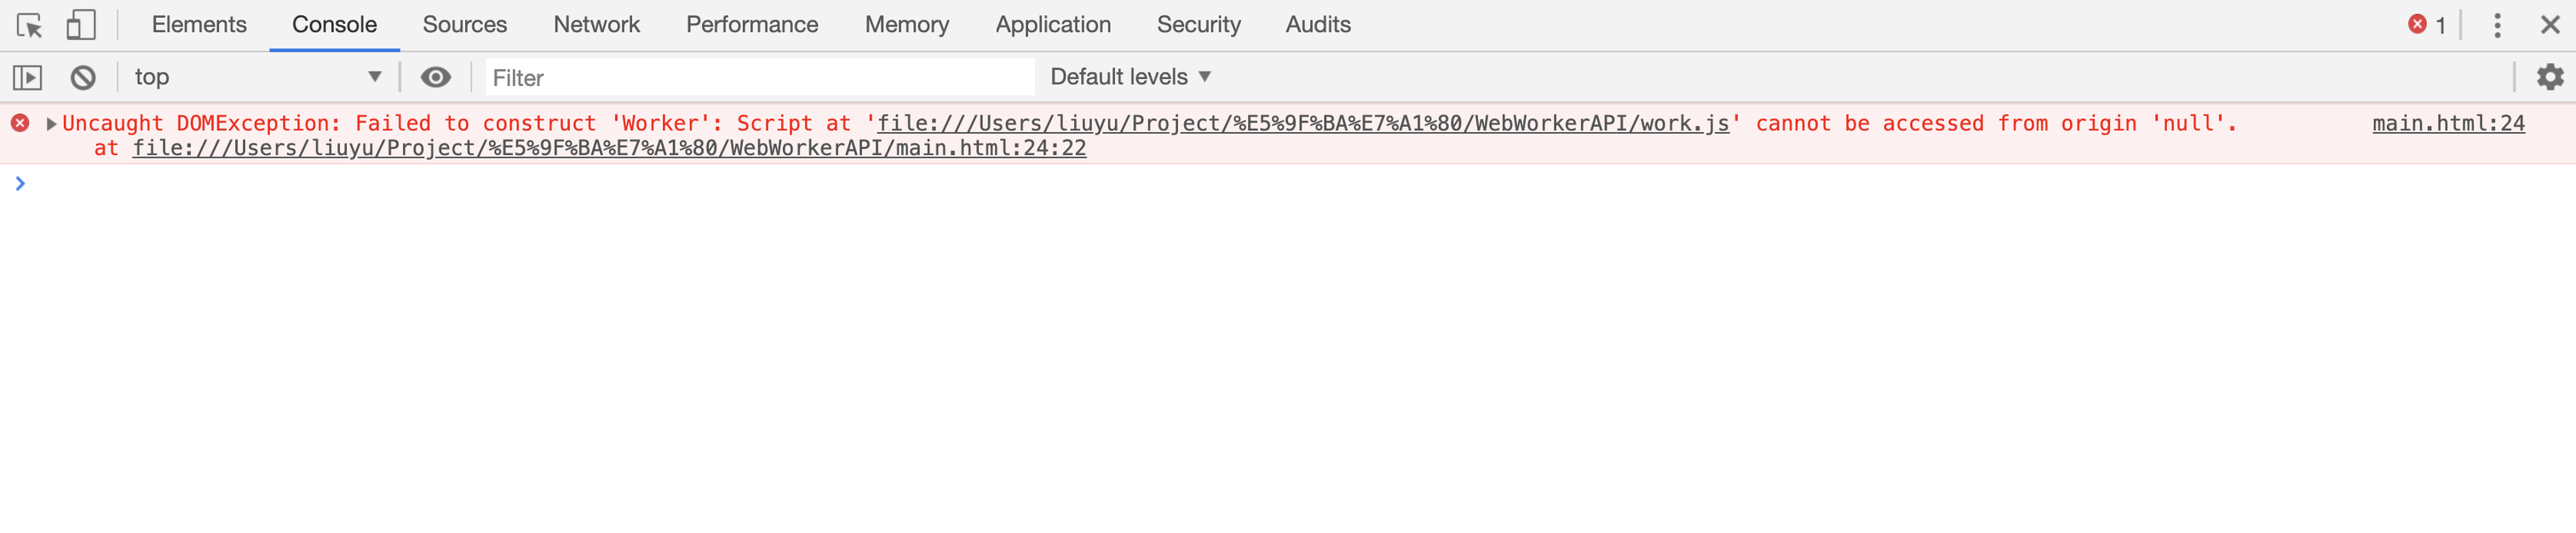Viewport: 2576px width, 533px height.
Task: Switch to the Elements tab
Action: 199,25
